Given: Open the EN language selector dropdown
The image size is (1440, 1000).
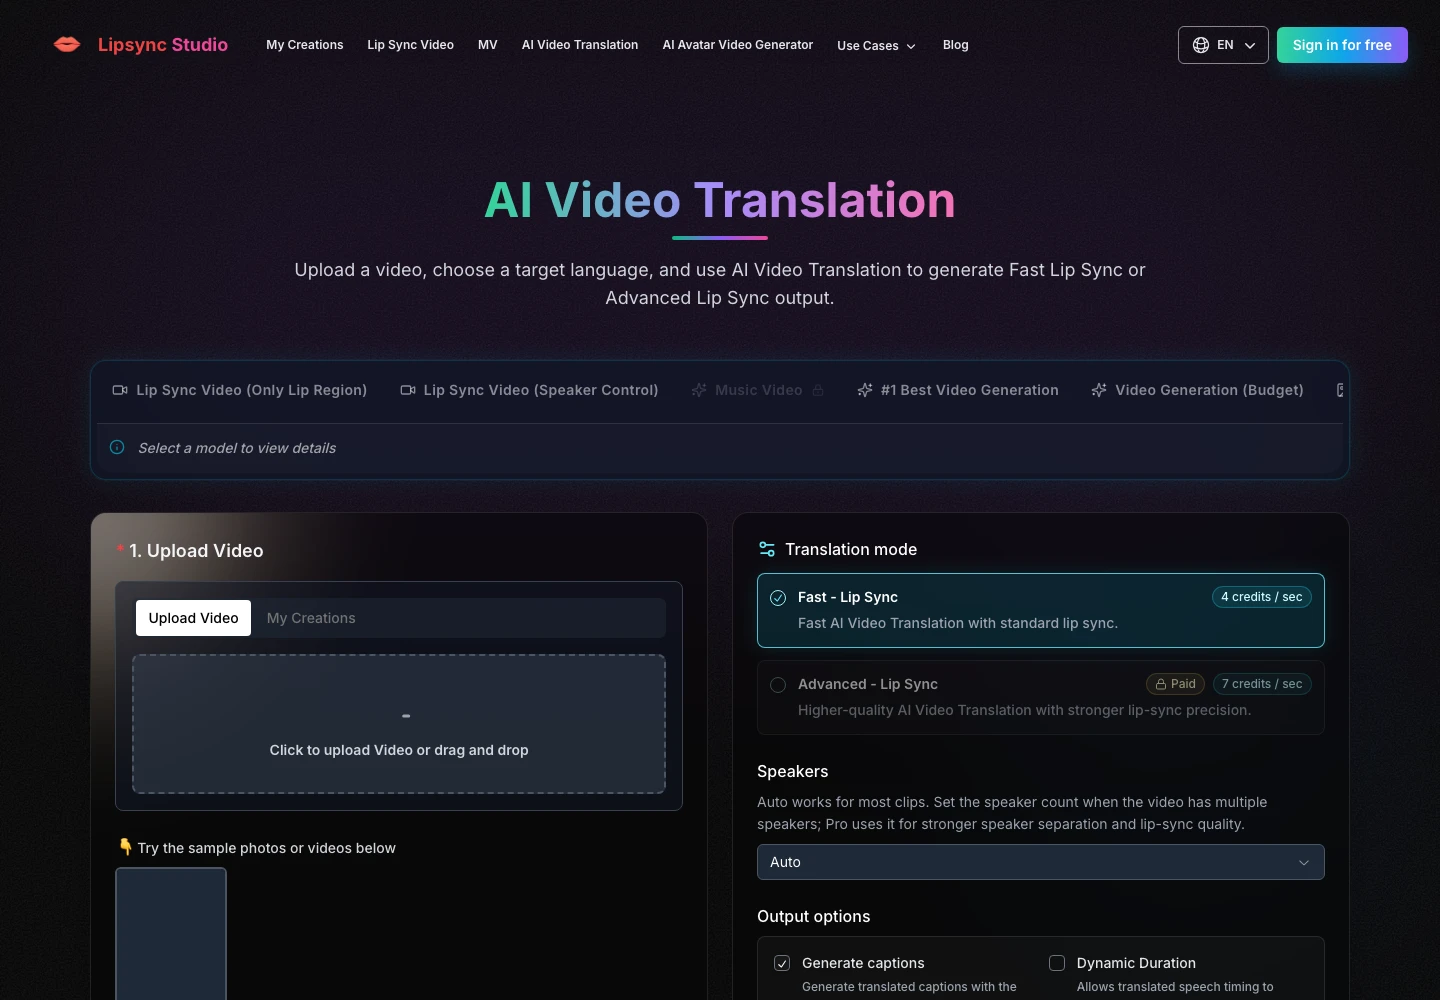Looking at the screenshot, I should [x=1223, y=45].
